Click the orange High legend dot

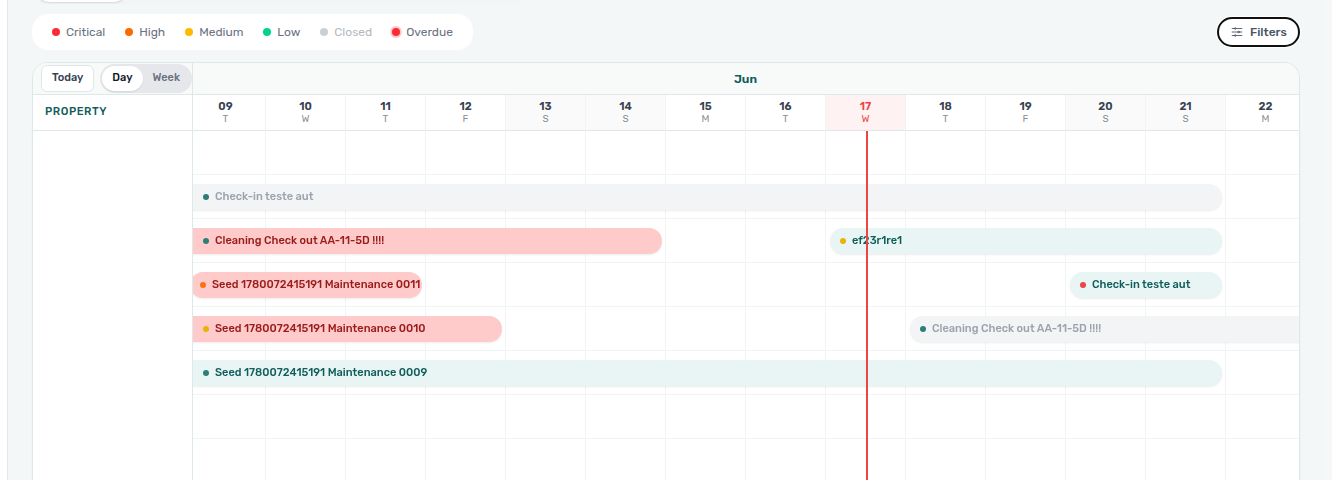(129, 32)
